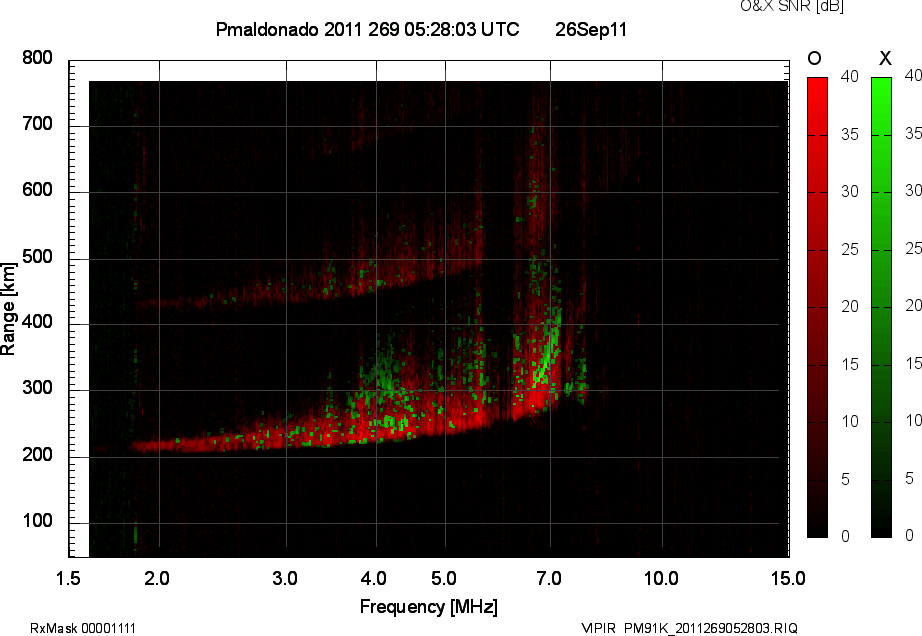Click the 5 tick beside the red O colorbar
Image resolution: width=922 pixels, height=636 pixels.
coord(846,480)
